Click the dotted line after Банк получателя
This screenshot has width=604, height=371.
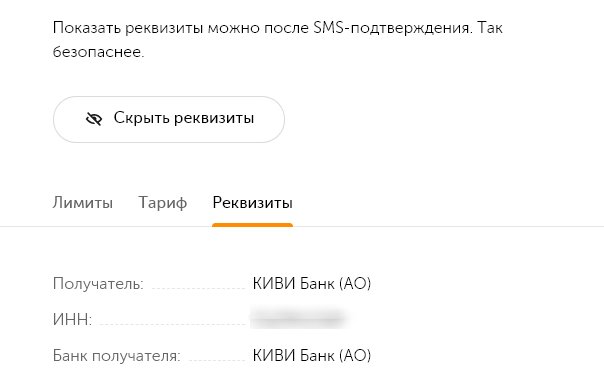click(x=216, y=359)
